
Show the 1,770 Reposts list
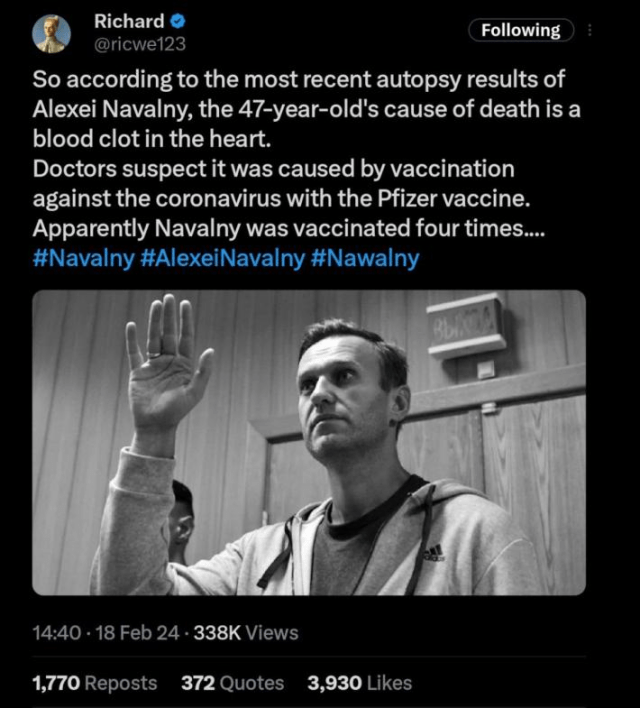pyautogui.click(x=95, y=683)
